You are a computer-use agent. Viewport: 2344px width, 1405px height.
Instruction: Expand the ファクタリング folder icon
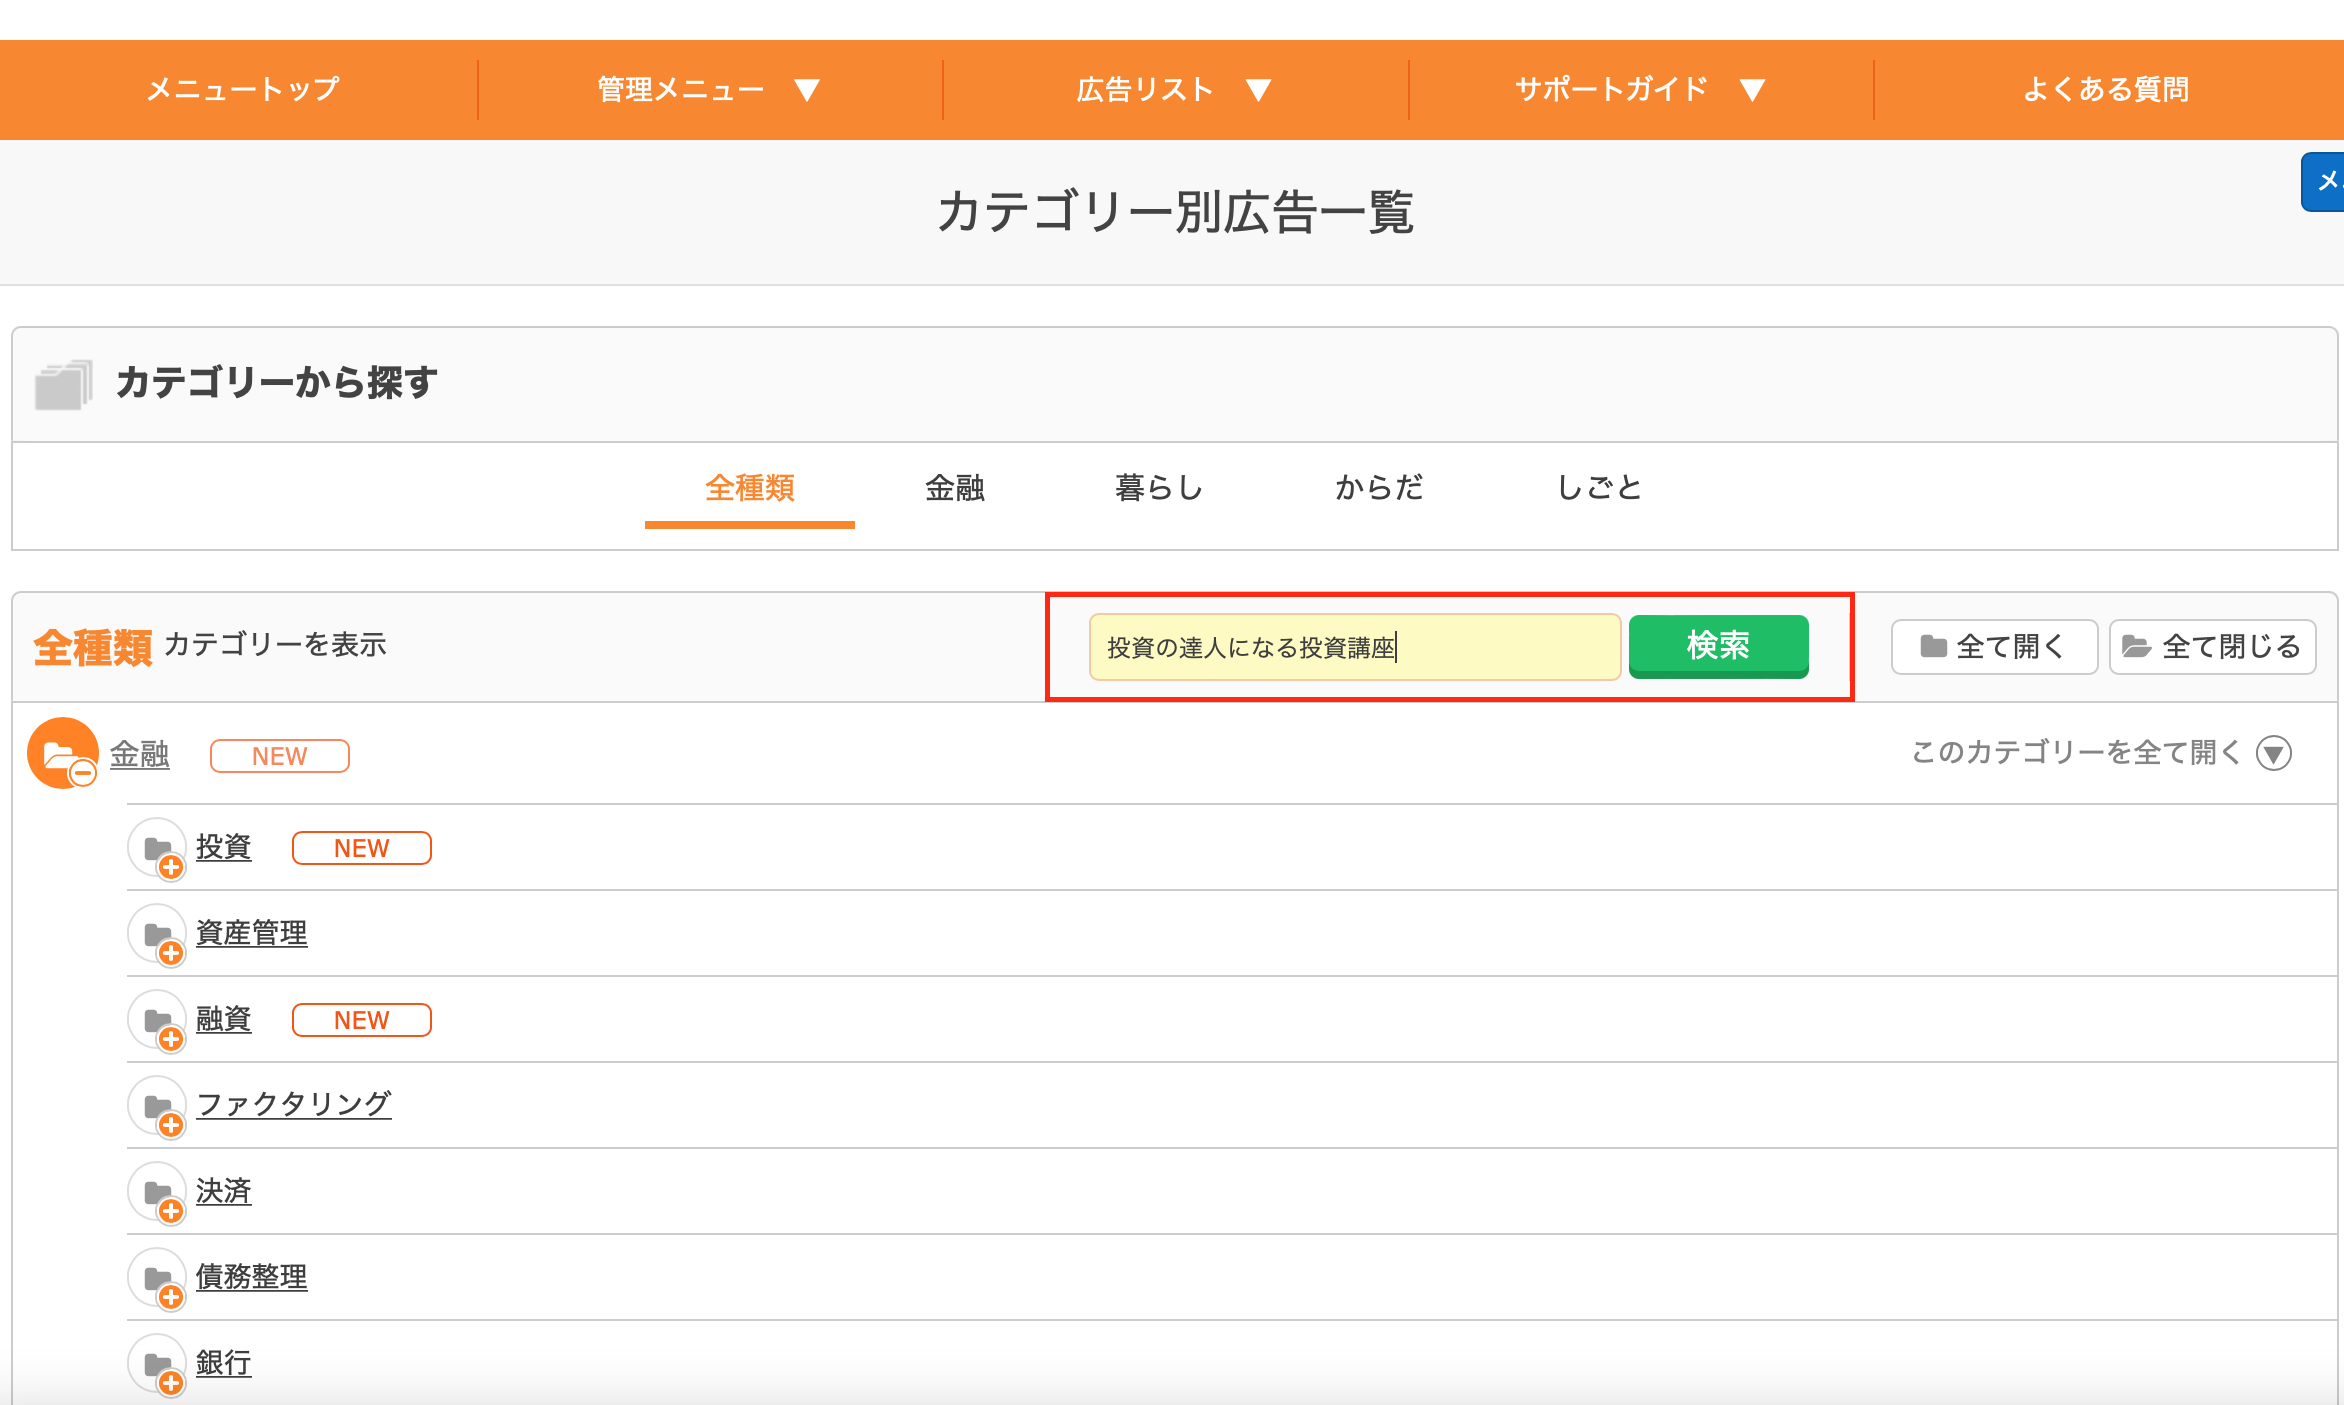coord(157,1106)
